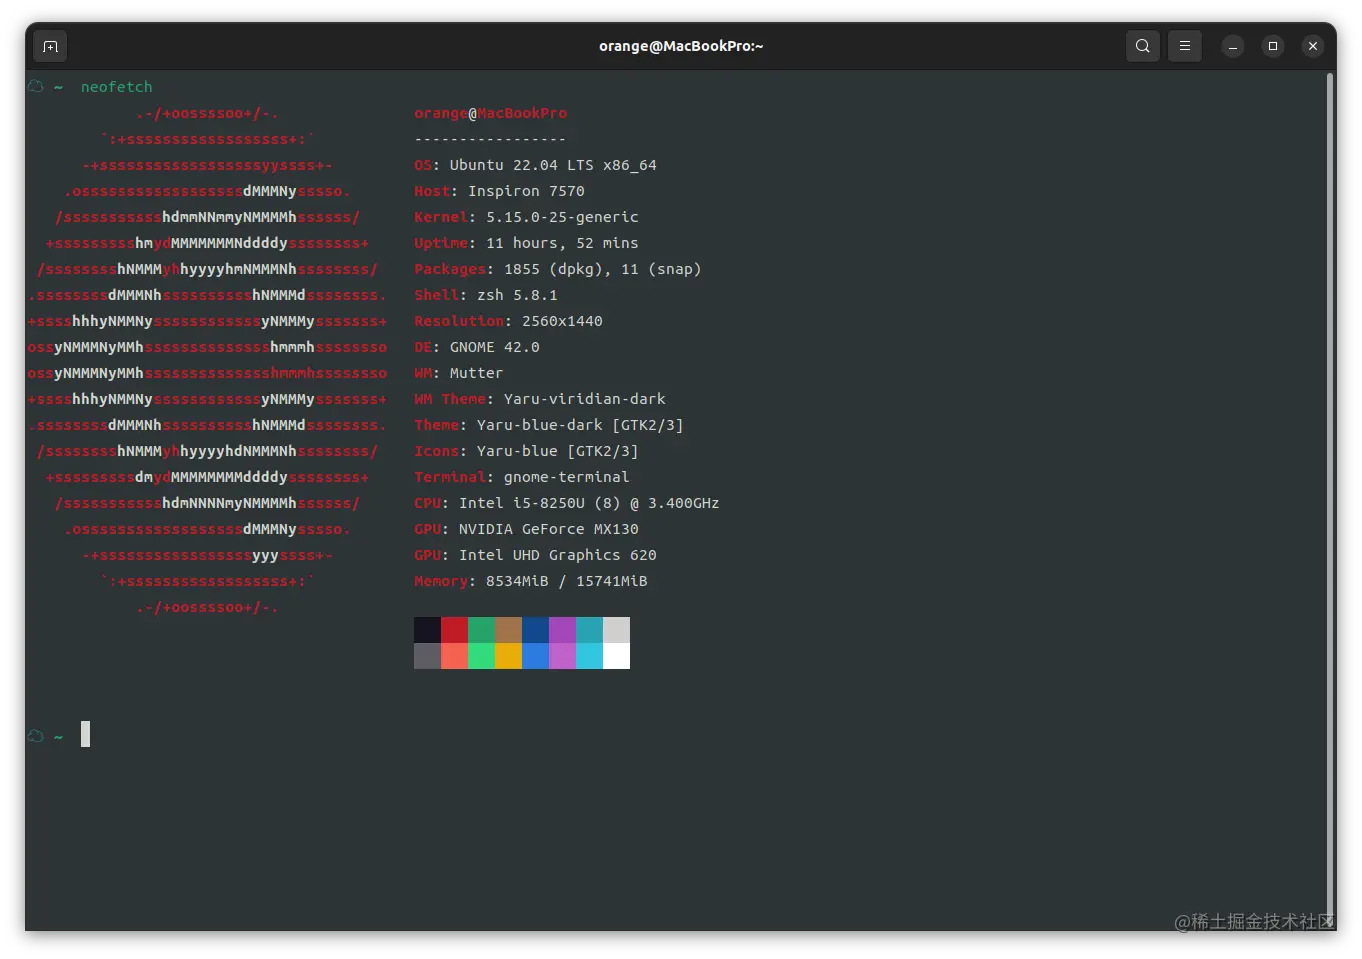This screenshot has height=959, width=1362.
Task: Click the Resolution line showing 2560x1440
Action: coord(509,321)
